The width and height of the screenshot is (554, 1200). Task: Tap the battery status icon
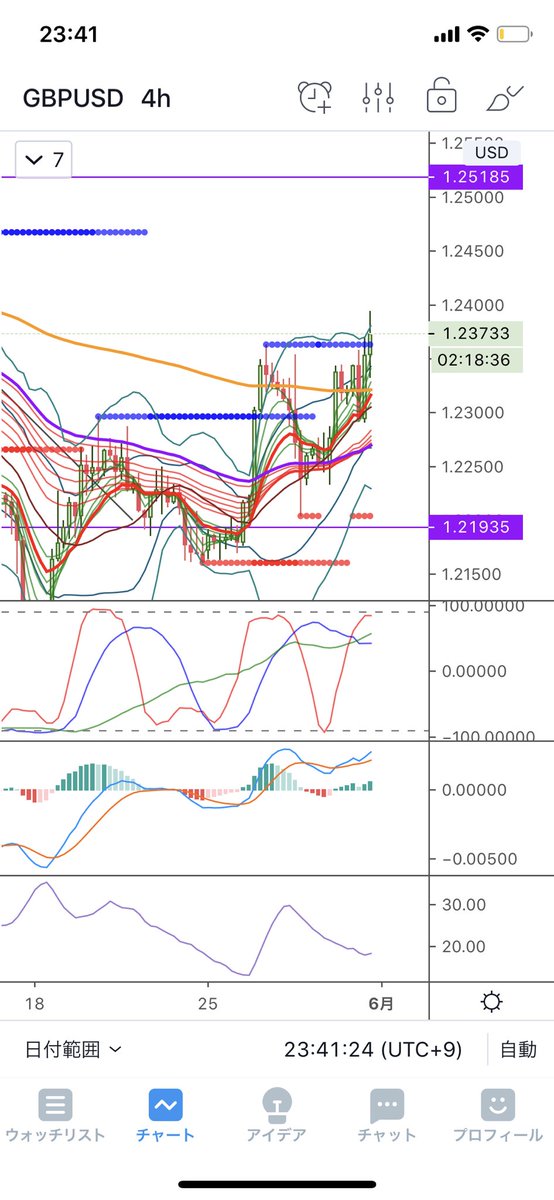coord(512,35)
